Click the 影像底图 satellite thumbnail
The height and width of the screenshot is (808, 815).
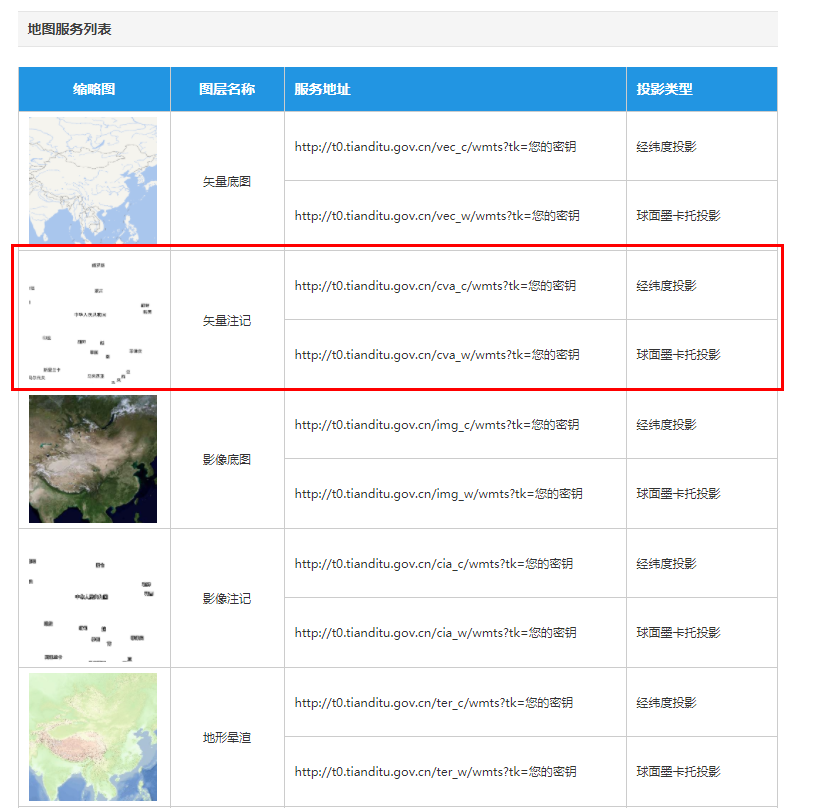click(93, 459)
